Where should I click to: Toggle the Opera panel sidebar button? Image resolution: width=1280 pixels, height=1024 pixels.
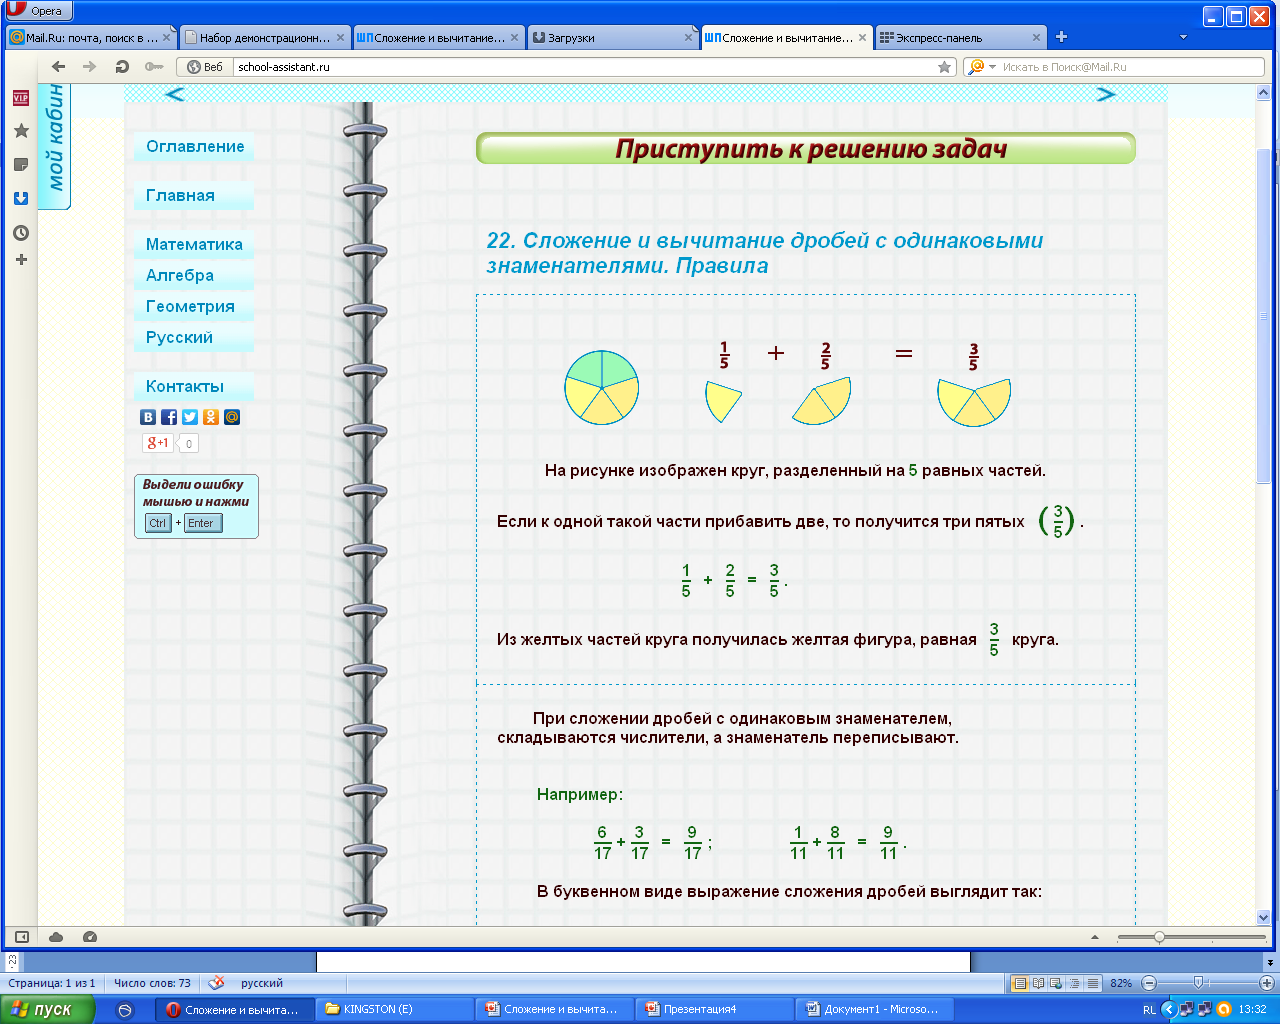[22, 937]
